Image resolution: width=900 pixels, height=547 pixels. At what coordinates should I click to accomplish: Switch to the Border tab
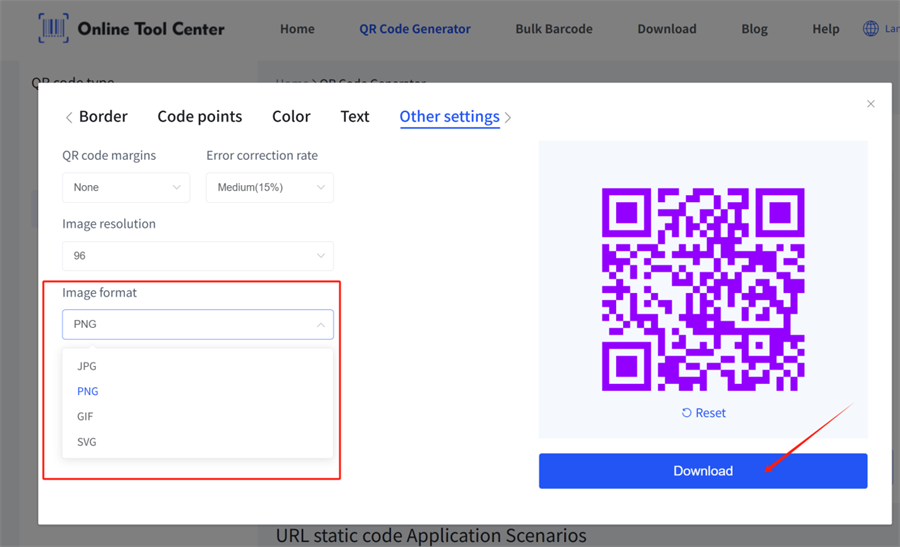coord(103,117)
